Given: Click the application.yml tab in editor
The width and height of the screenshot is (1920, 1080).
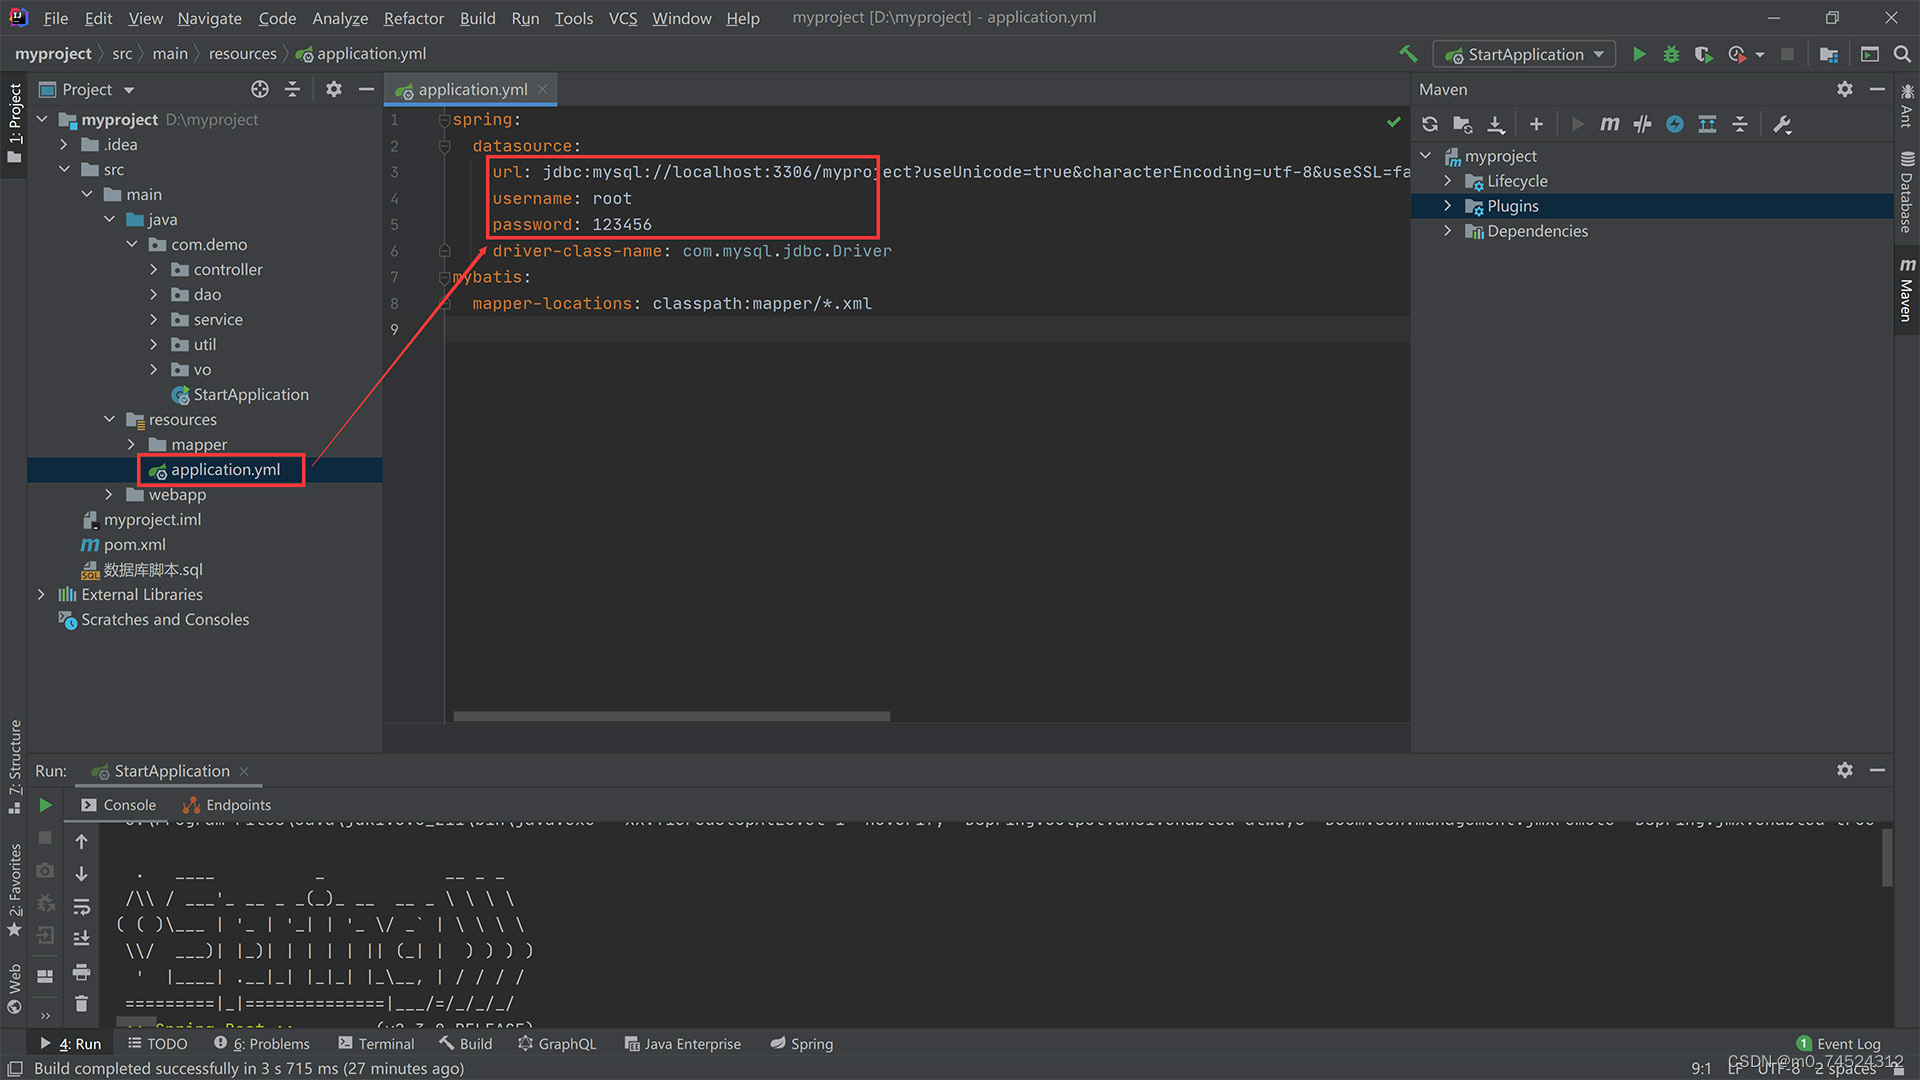Looking at the screenshot, I should click(472, 90).
